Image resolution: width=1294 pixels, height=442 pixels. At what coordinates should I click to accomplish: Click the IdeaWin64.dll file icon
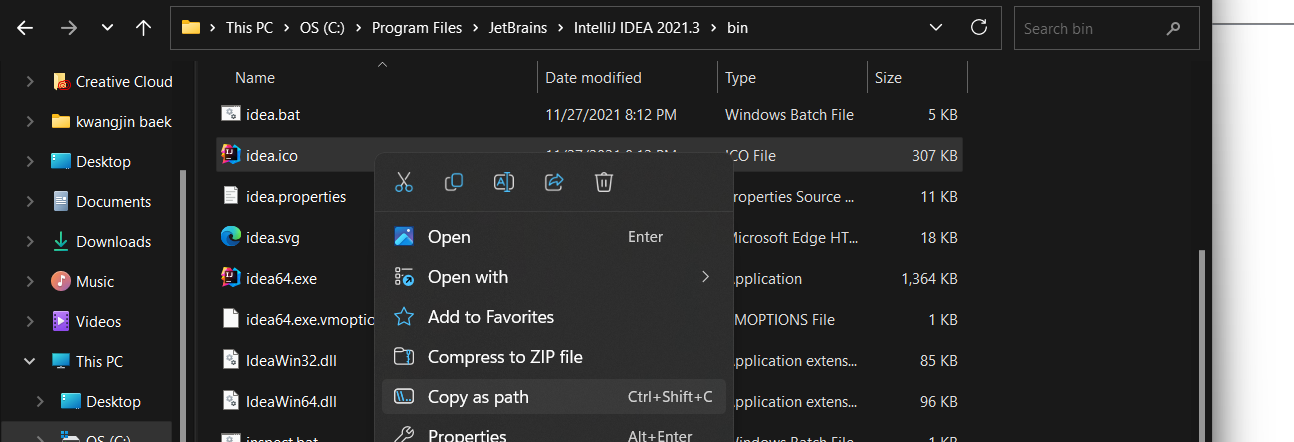pyautogui.click(x=231, y=400)
